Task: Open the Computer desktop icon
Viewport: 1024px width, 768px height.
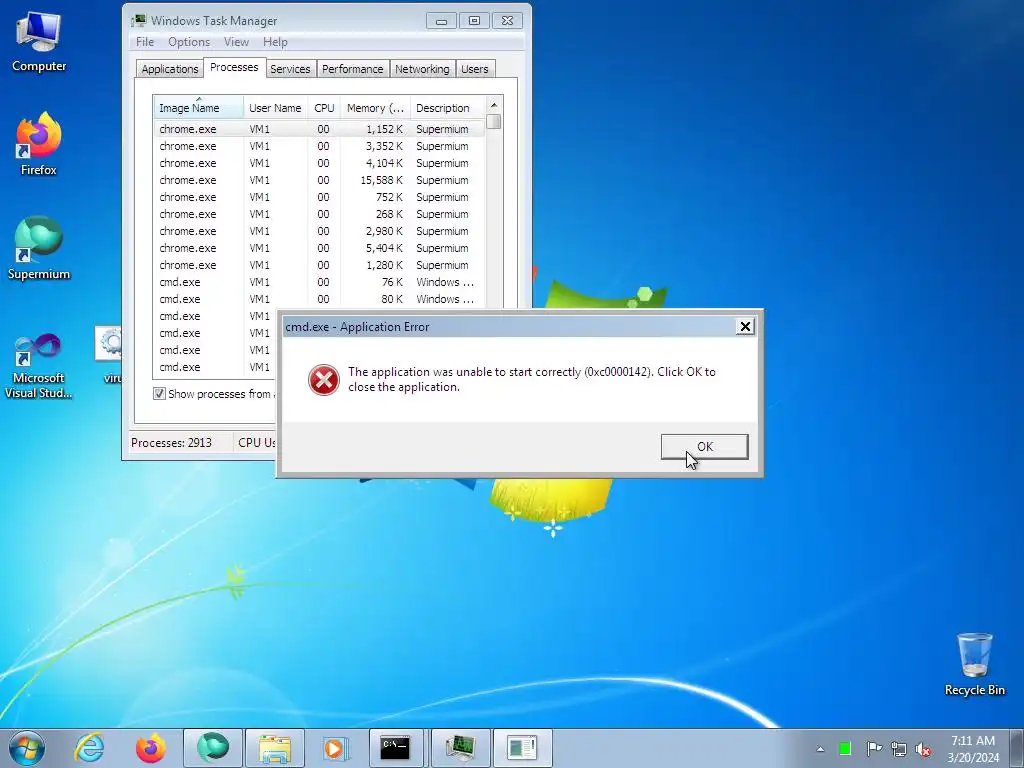Action: point(39,42)
